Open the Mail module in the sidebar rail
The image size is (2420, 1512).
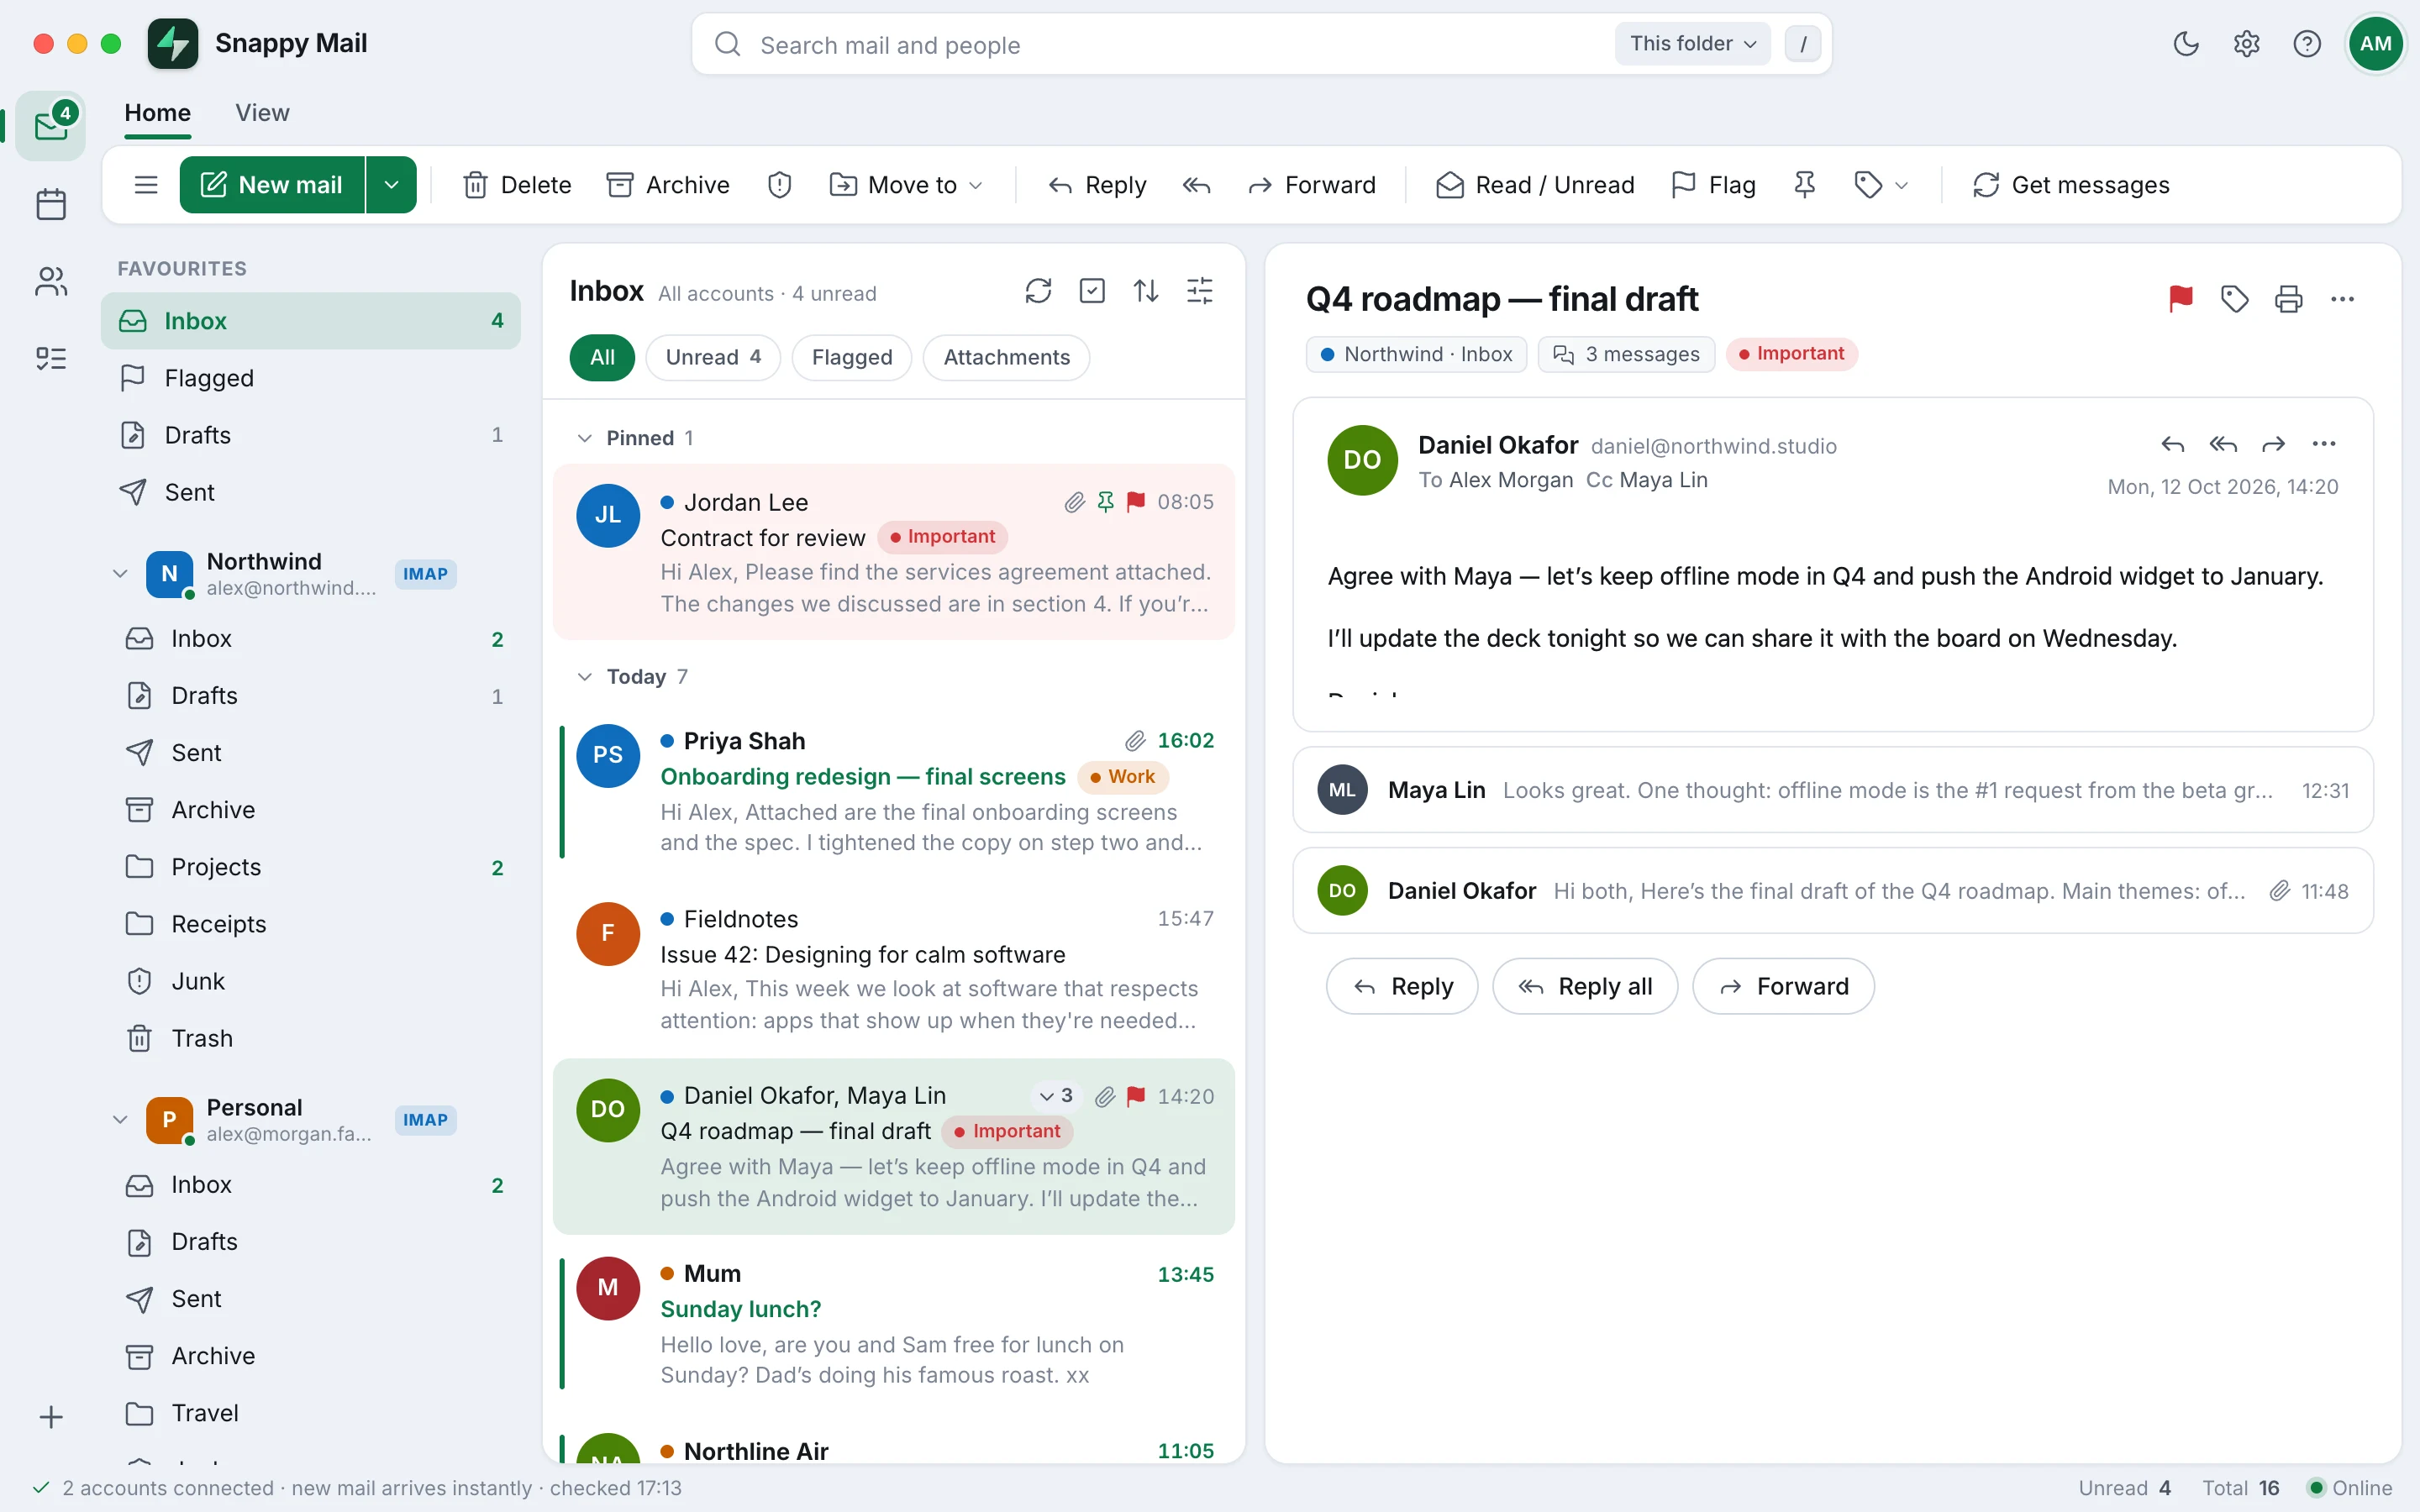[x=51, y=126]
